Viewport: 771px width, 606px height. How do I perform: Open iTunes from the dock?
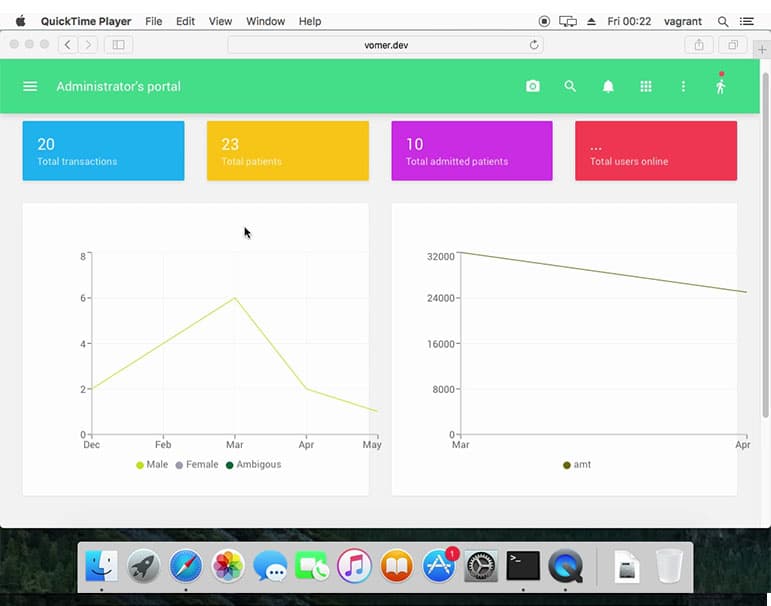[354, 566]
